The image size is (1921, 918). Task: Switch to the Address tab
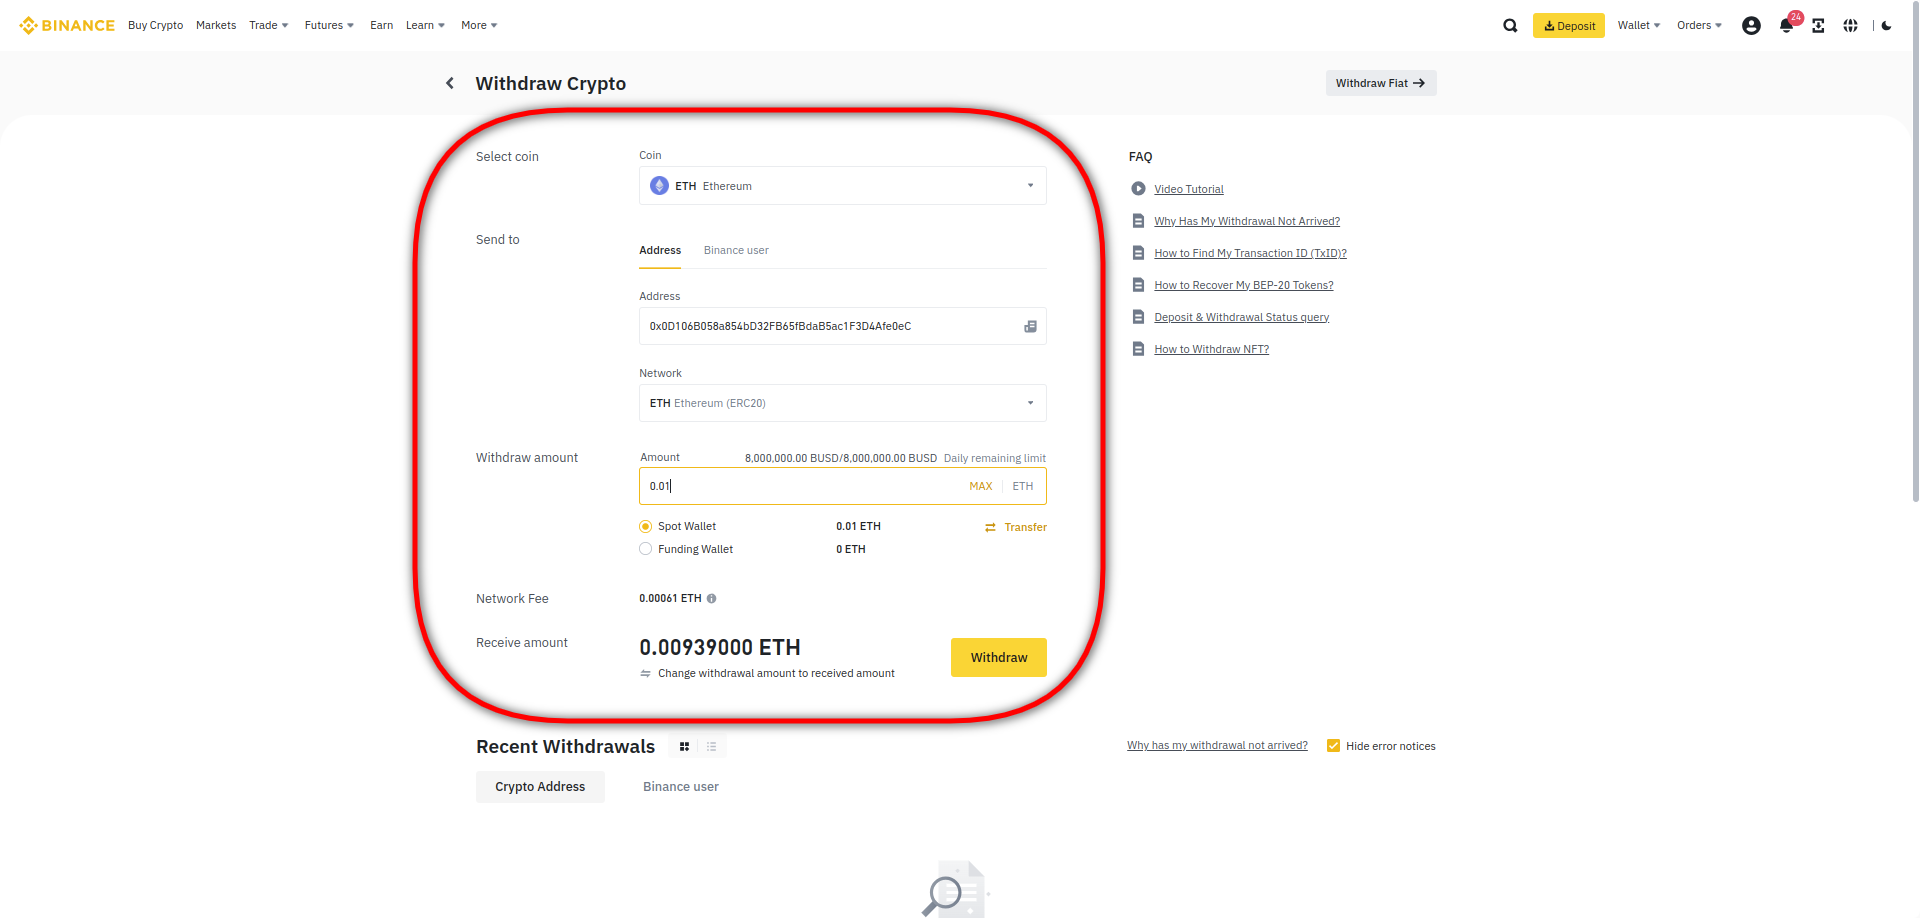tap(660, 250)
